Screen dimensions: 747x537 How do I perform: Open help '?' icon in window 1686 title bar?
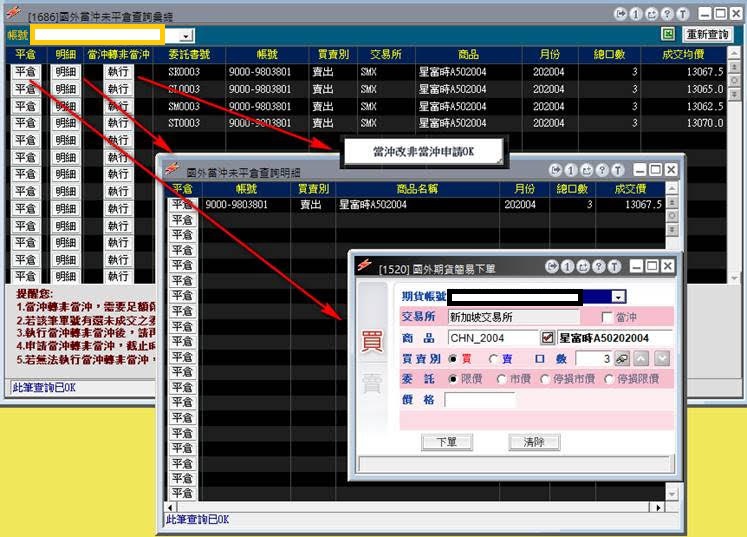point(667,14)
